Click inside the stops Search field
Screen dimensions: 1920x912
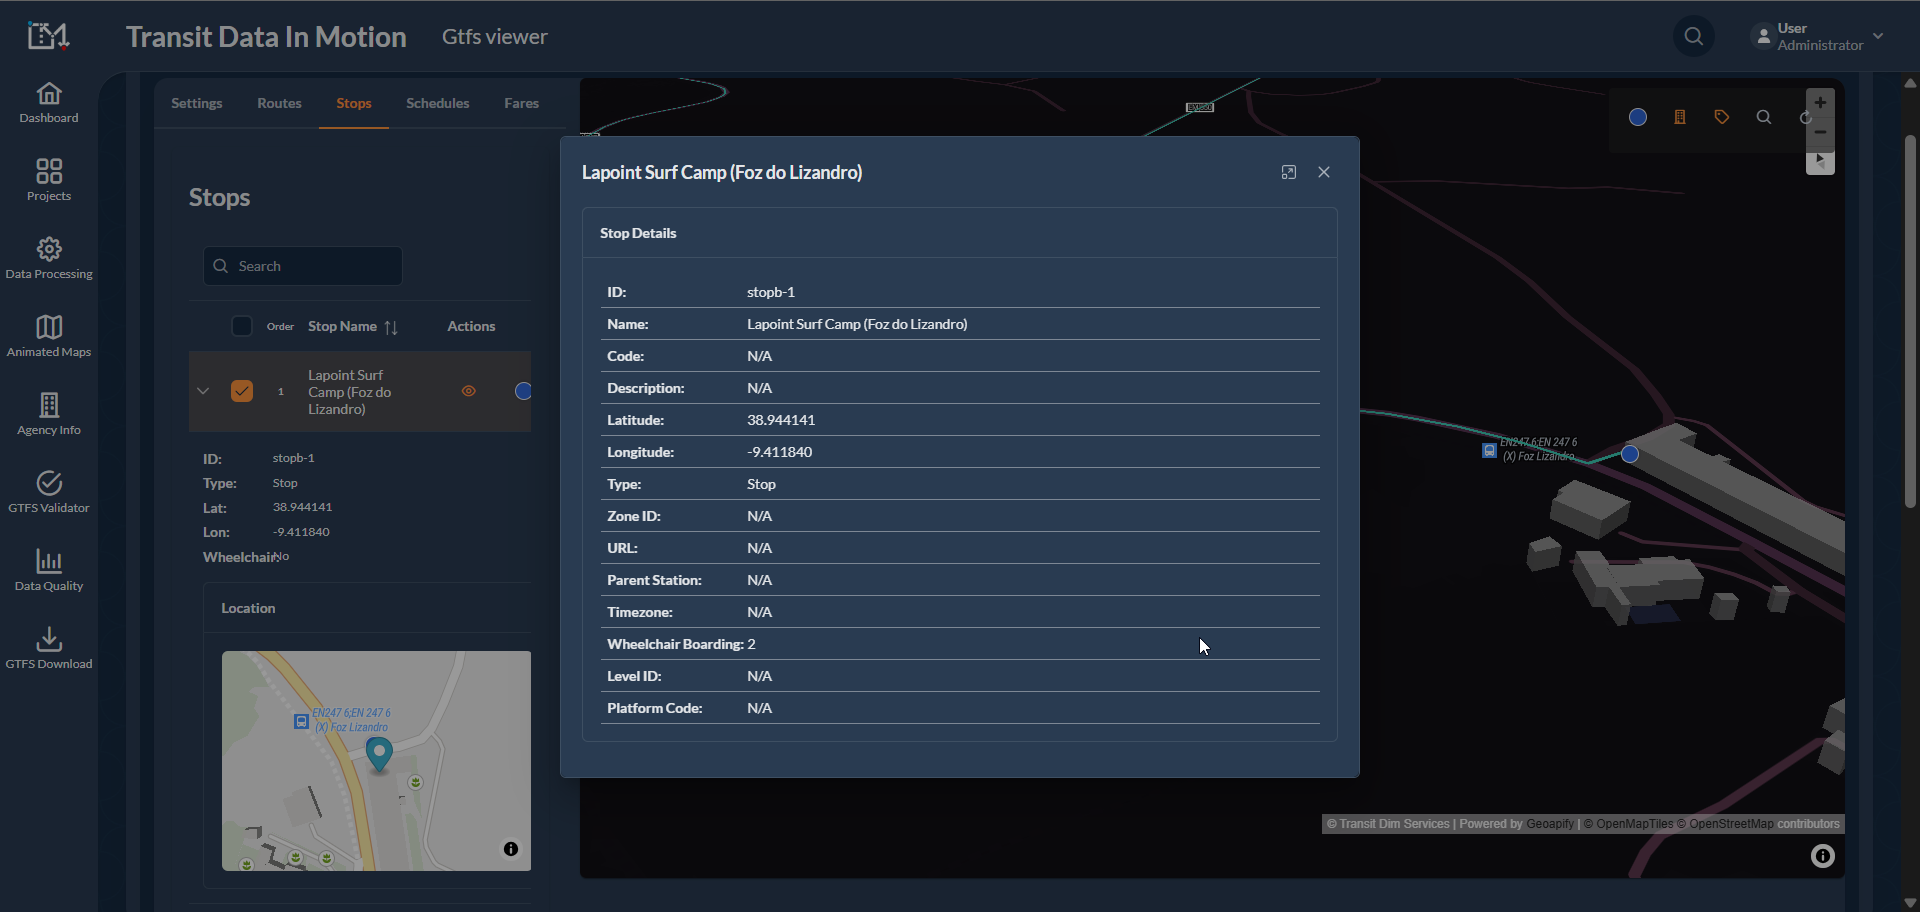pyautogui.click(x=302, y=265)
